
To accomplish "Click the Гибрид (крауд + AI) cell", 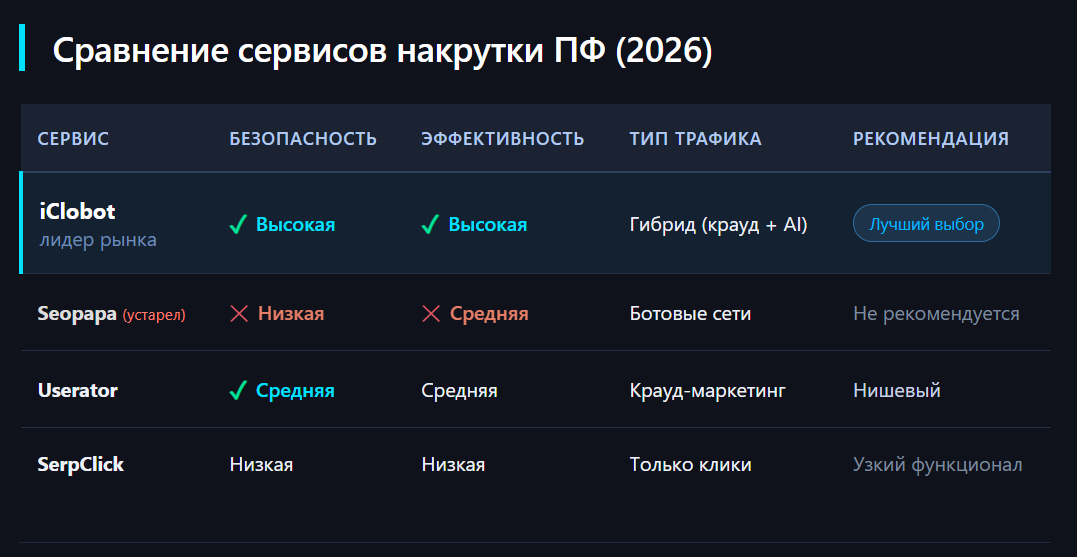I will 718,225.
